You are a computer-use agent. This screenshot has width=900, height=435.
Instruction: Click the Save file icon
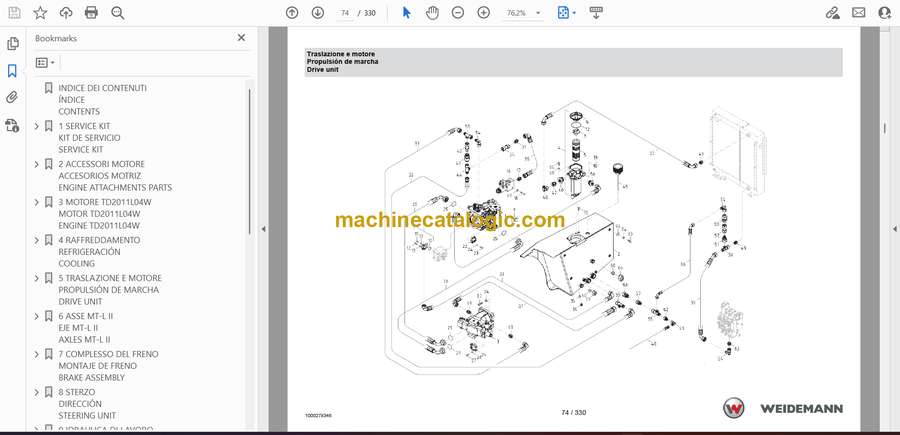coord(14,13)
